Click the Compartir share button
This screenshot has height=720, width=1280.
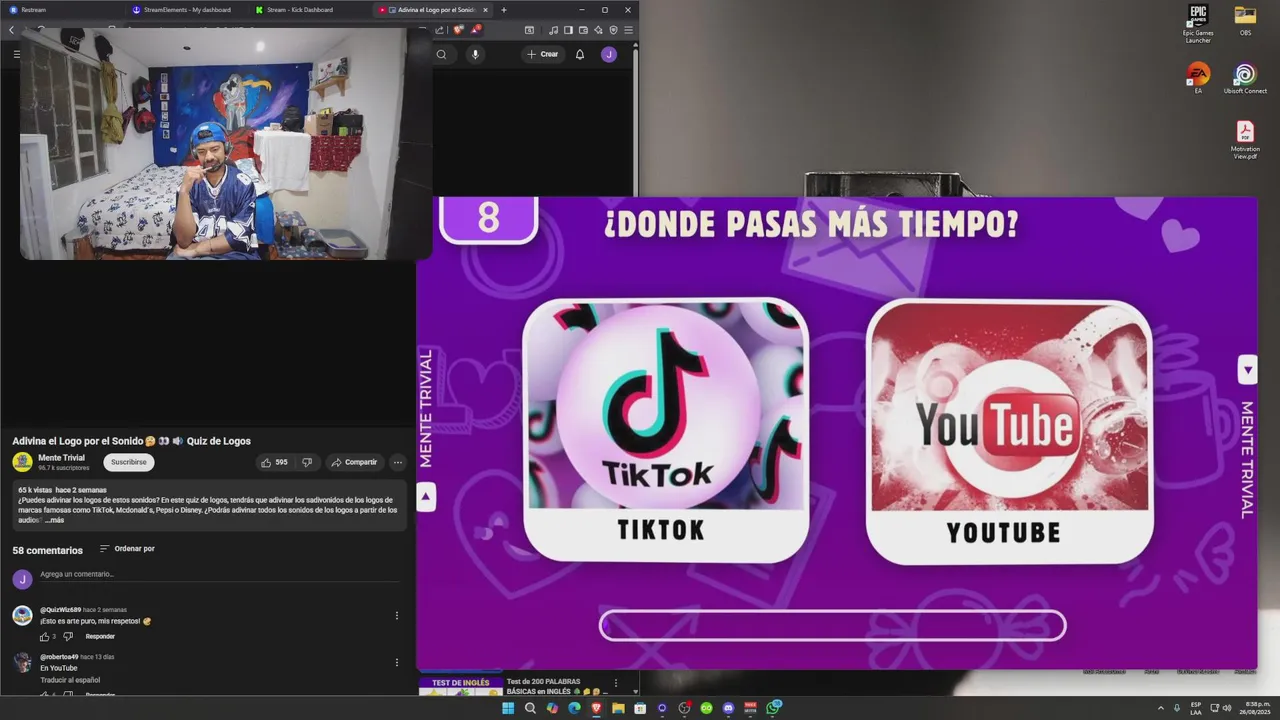click(x=355, y=462)
